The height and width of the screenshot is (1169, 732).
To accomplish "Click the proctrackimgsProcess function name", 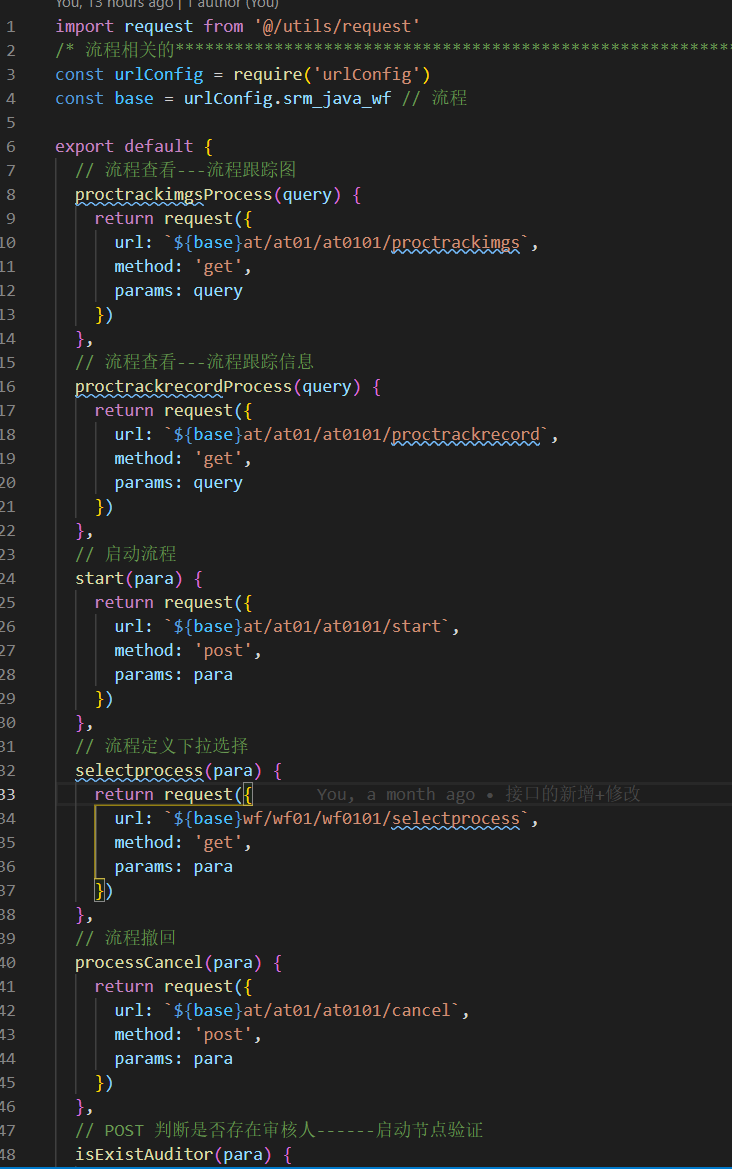I will tap(174, 195).
